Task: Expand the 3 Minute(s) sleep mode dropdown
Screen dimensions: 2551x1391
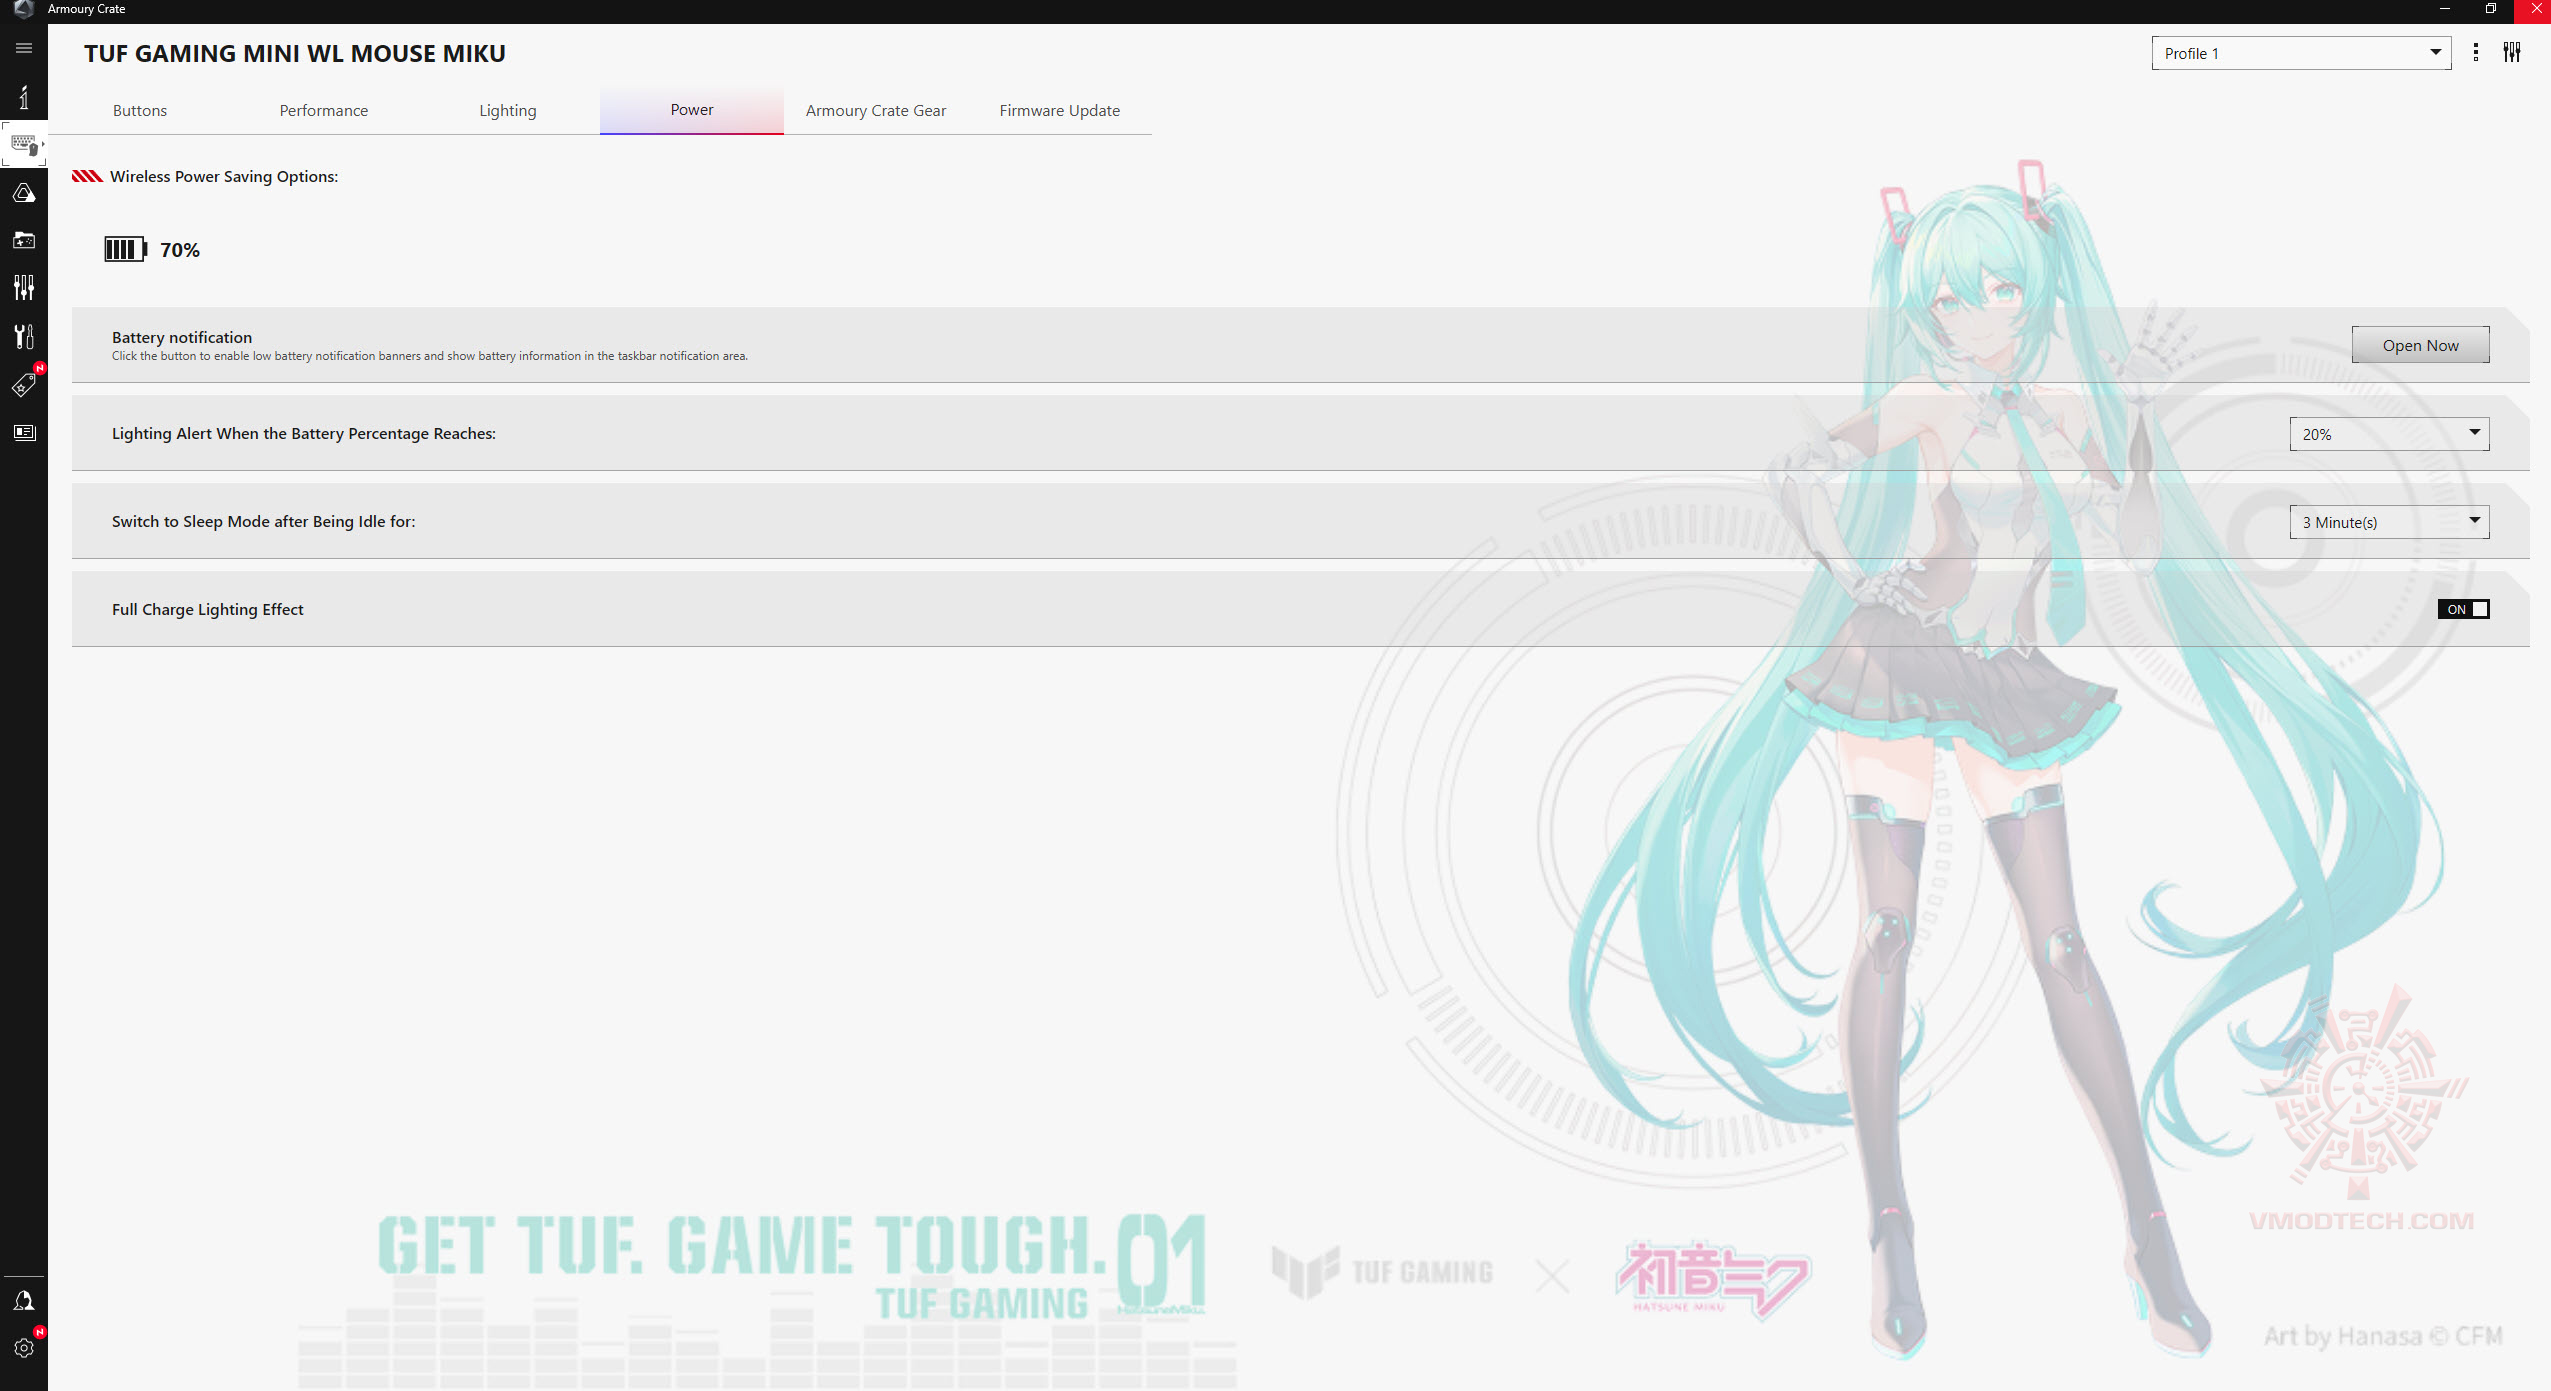Action: click(2388, 522)
